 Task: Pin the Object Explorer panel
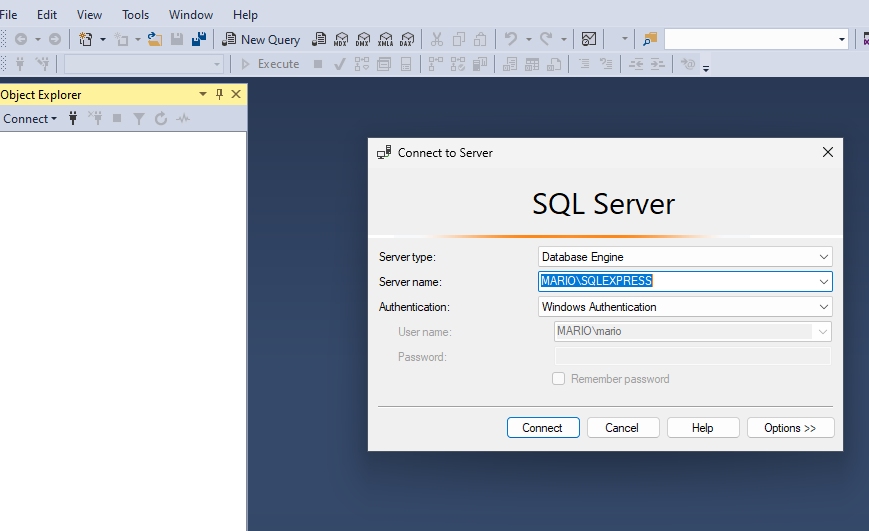pos(219,94)
